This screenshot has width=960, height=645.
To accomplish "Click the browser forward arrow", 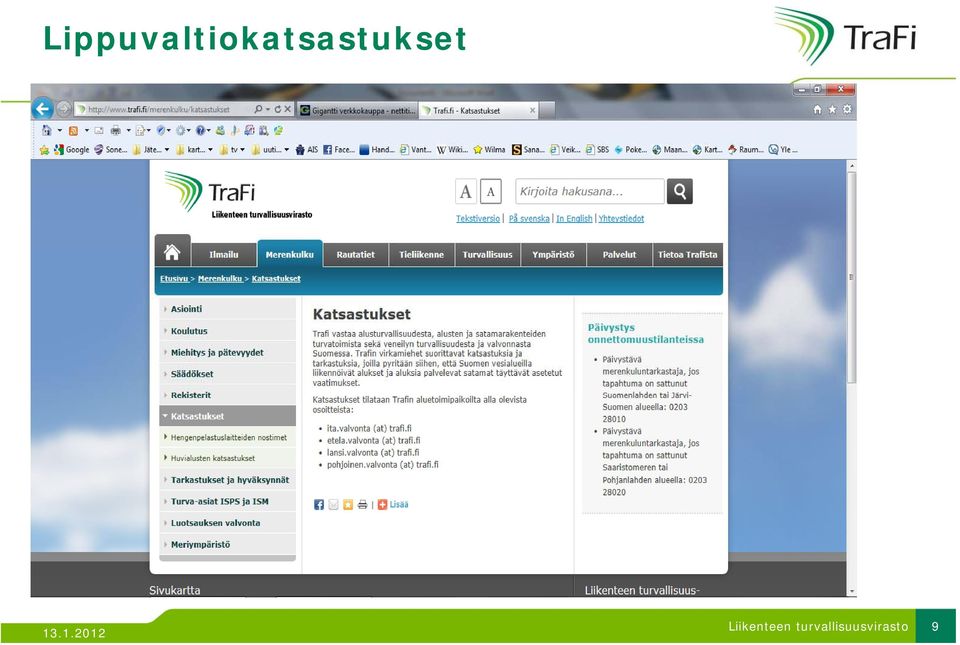I will pos(64,109).
